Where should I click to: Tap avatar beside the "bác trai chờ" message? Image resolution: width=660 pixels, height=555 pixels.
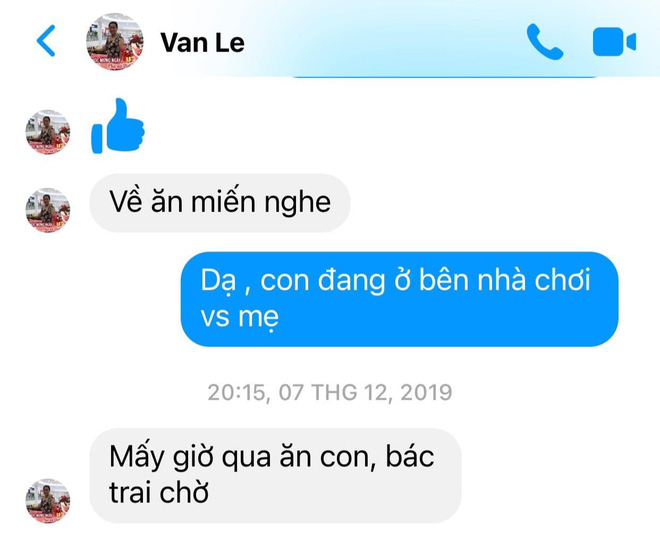(x=48, y=501)
